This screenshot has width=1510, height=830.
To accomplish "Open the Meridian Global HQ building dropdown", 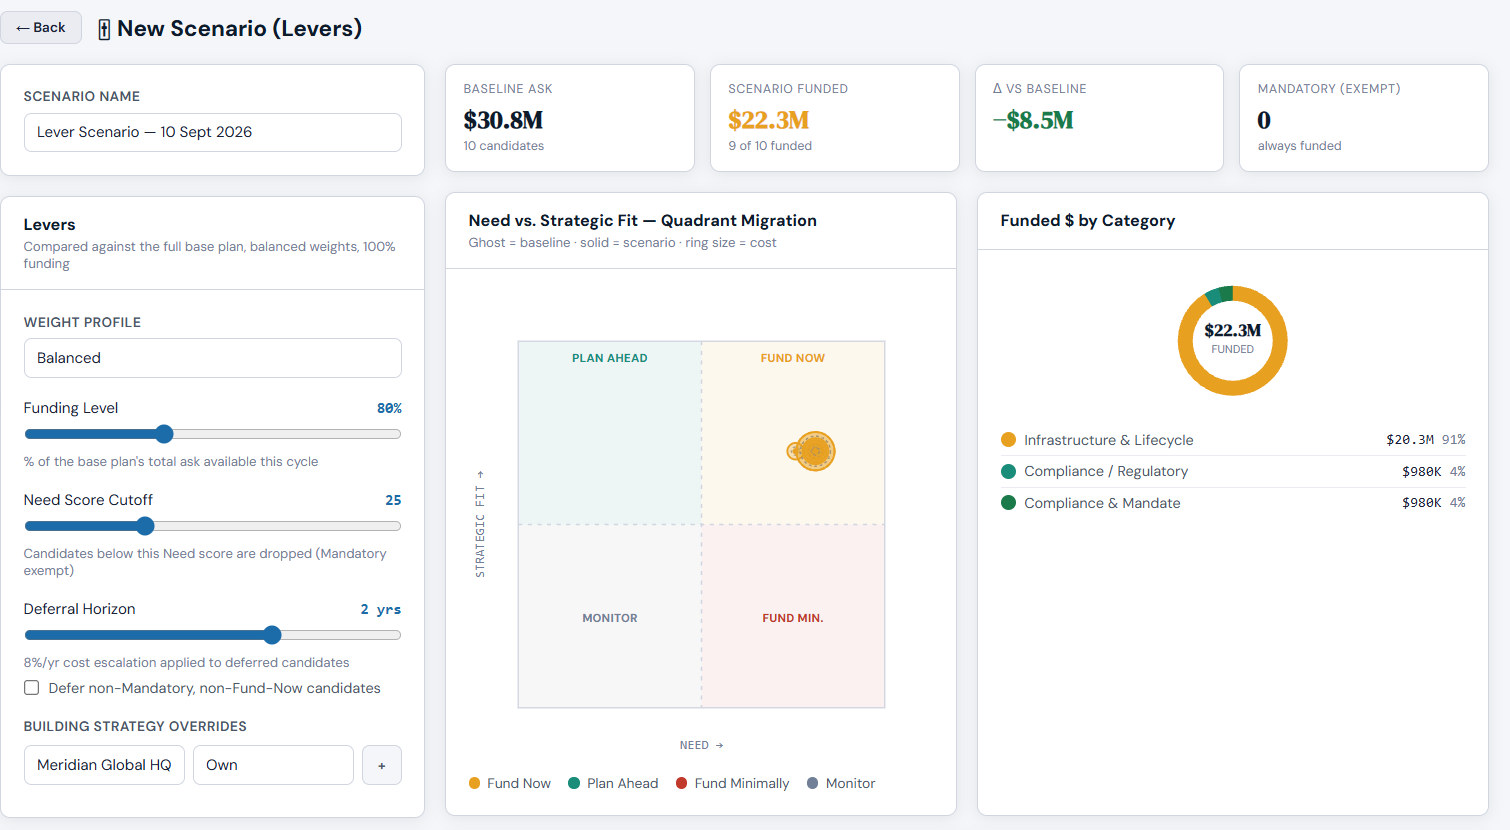I will click(104, 765).
